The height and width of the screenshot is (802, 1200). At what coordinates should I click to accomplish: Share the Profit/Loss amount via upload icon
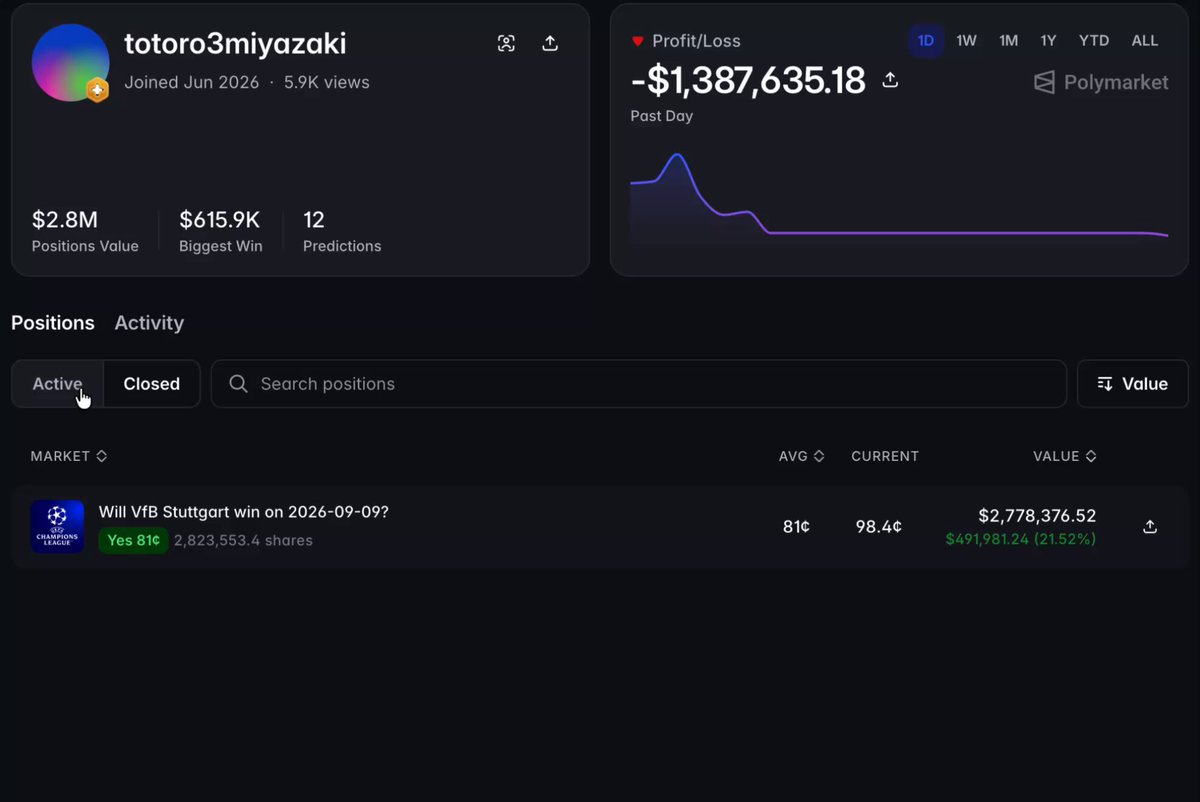click(x=890, y=80)
